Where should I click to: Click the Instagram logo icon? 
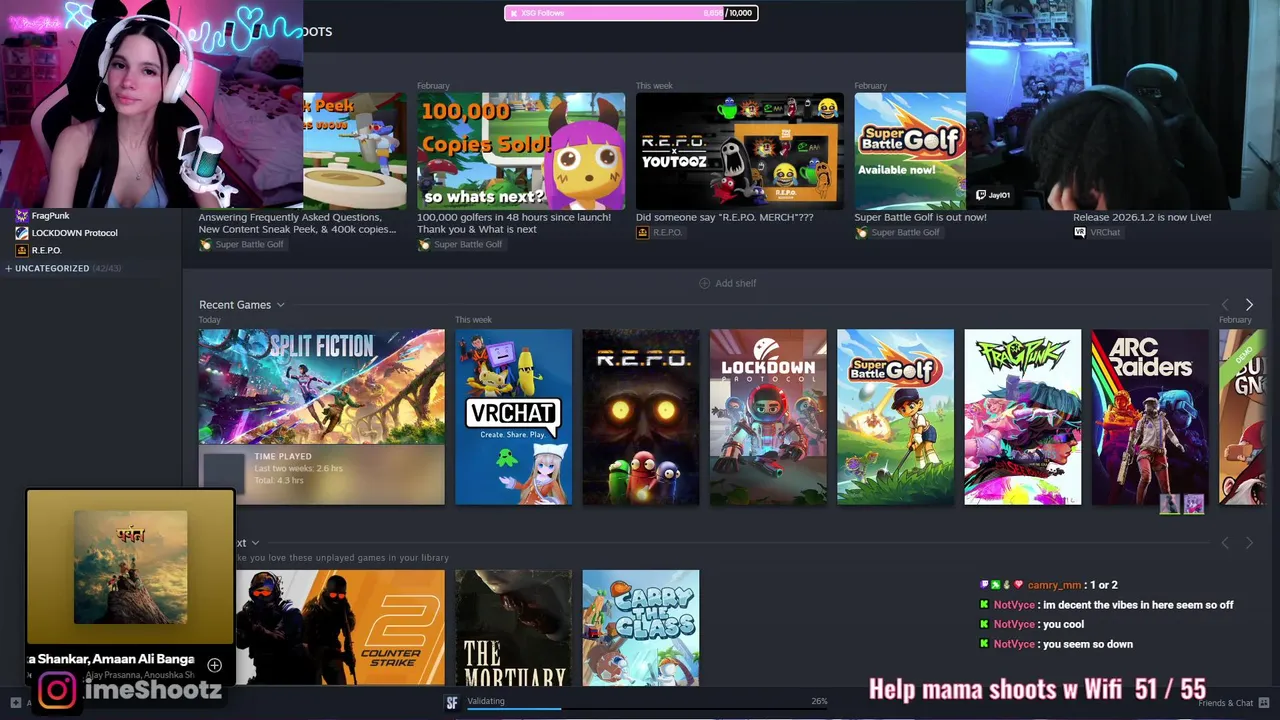57,690
